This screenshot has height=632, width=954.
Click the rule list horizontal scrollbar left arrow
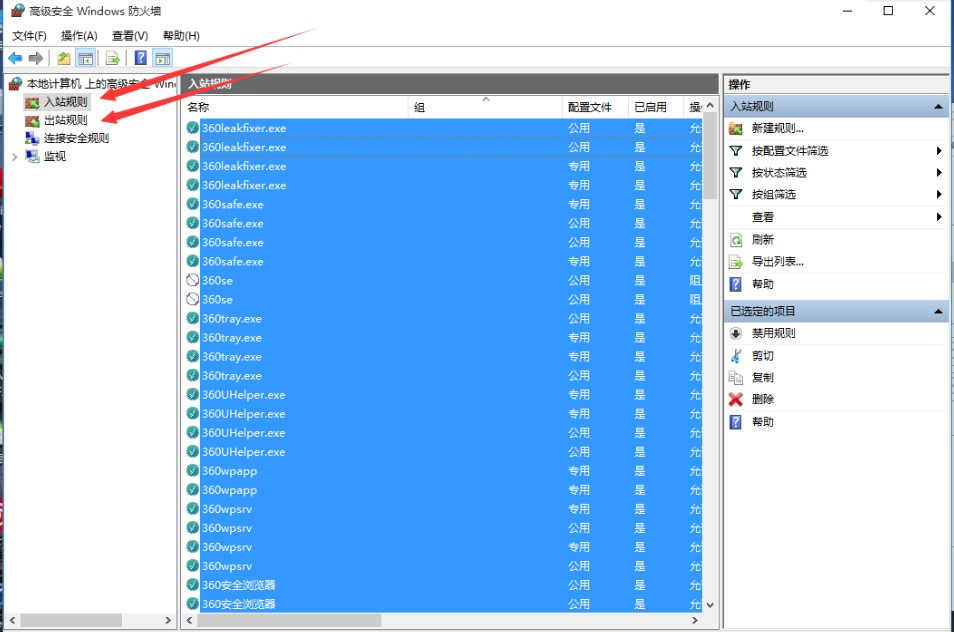(x=189, y=620)
